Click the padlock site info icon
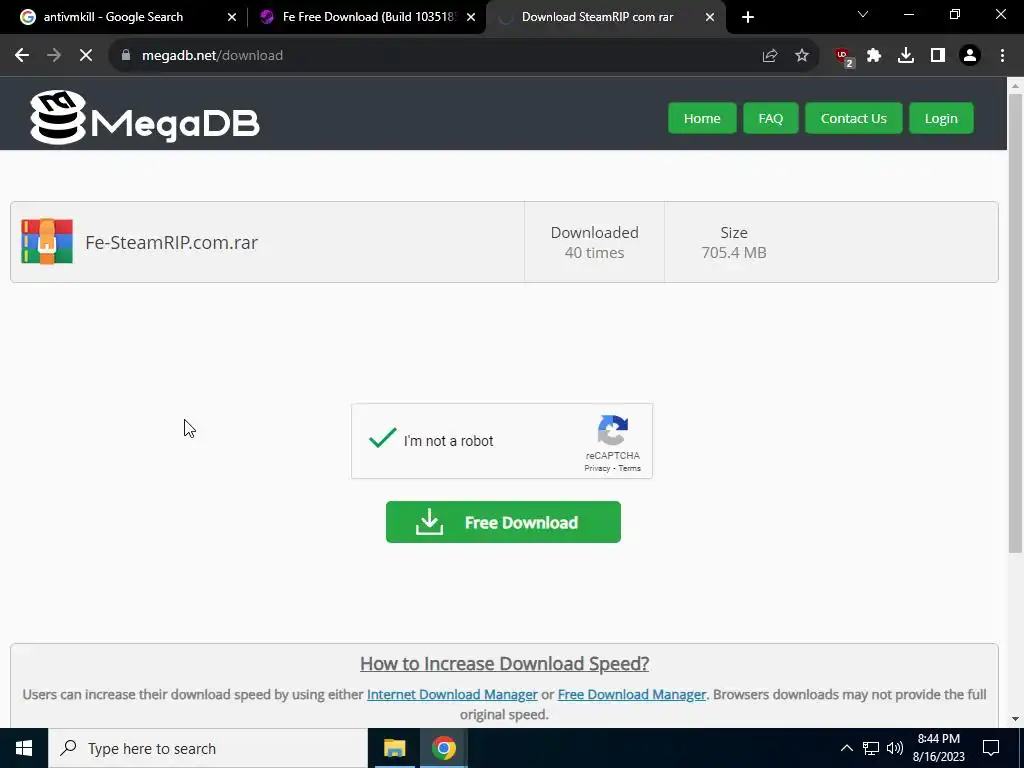 pos(126,56)
